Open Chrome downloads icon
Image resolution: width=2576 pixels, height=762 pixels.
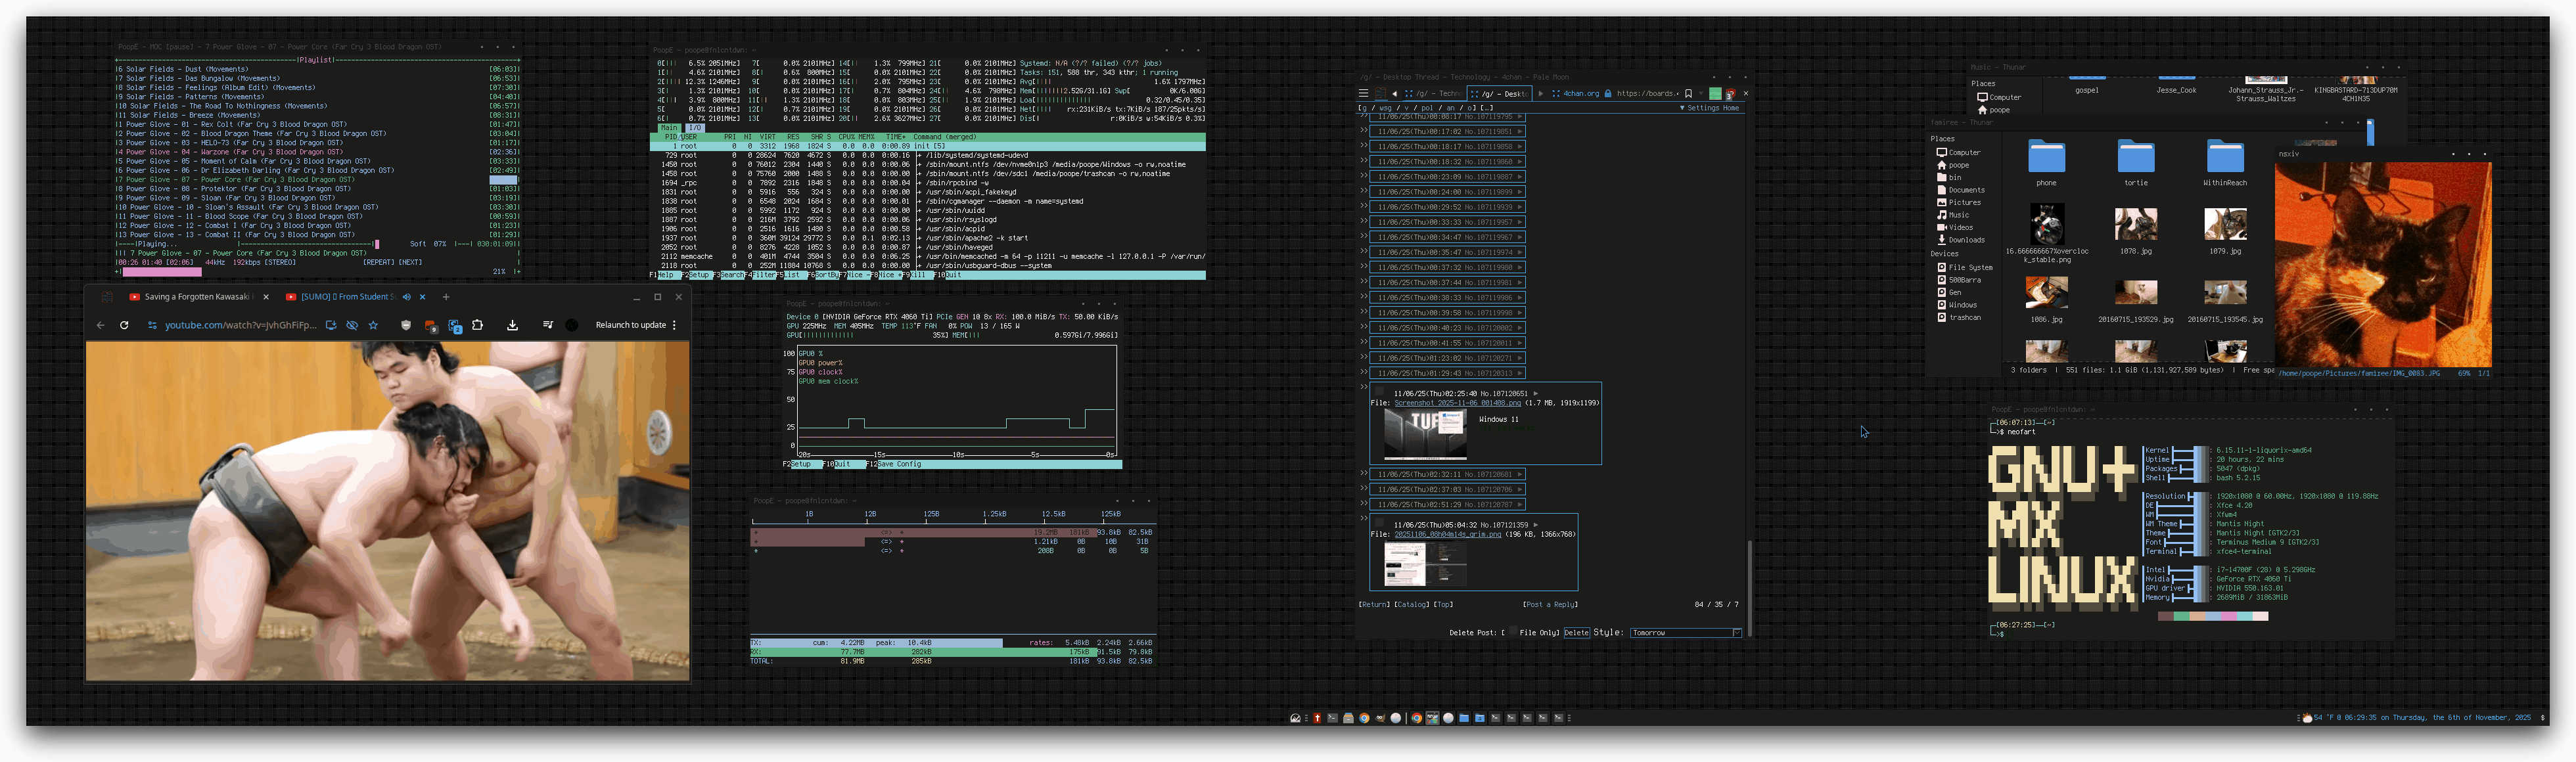[x=512, y=325]
